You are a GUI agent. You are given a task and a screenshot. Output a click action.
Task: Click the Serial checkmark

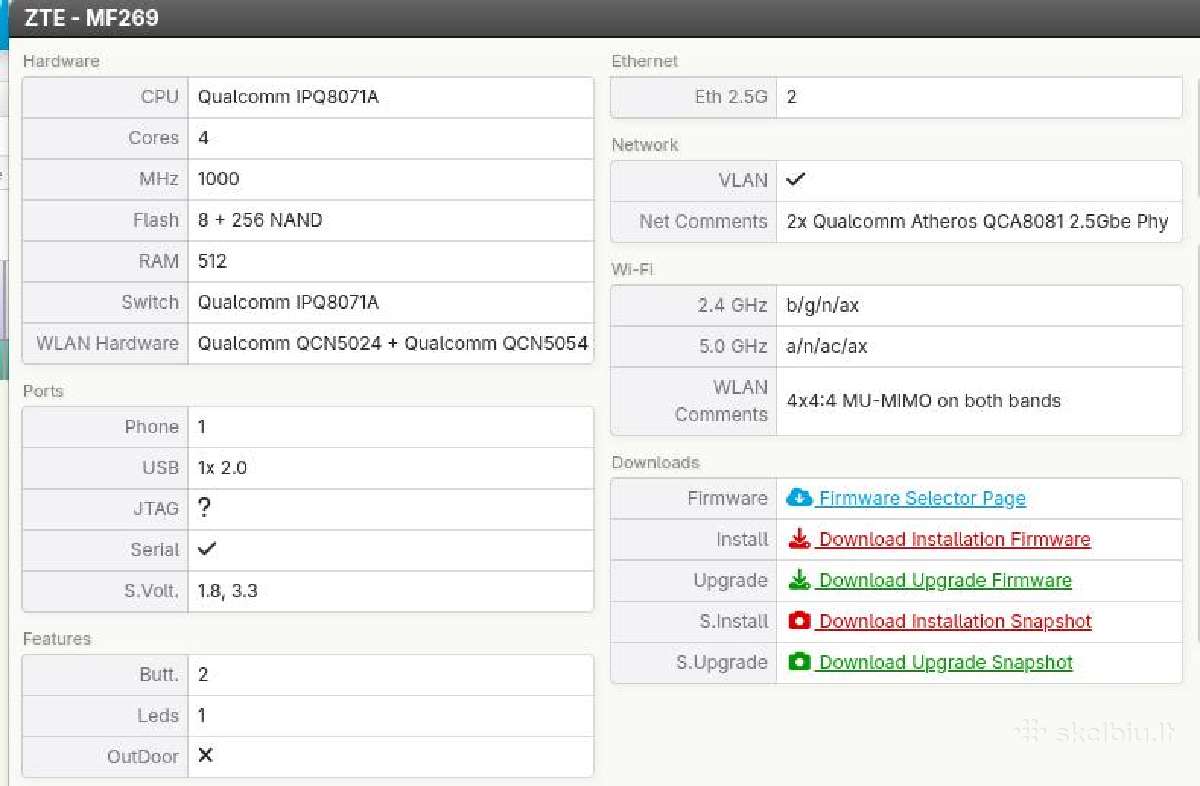tap(207, 549)
